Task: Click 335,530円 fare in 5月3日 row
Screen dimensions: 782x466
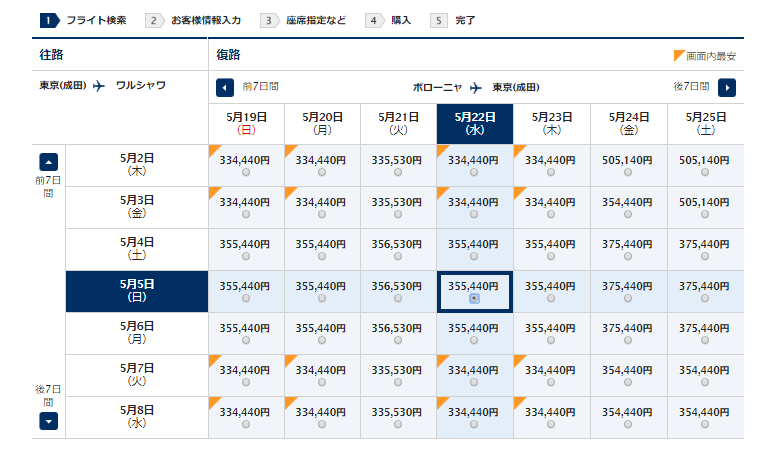Action: tap(396, 202)
